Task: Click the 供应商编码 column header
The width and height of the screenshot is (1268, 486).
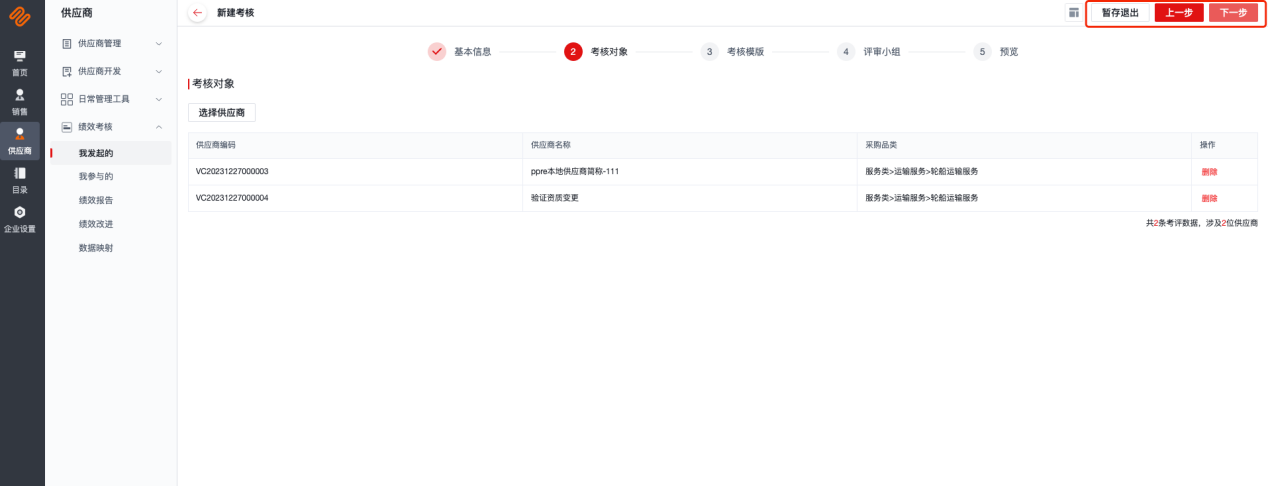Action: coord(215,145)
